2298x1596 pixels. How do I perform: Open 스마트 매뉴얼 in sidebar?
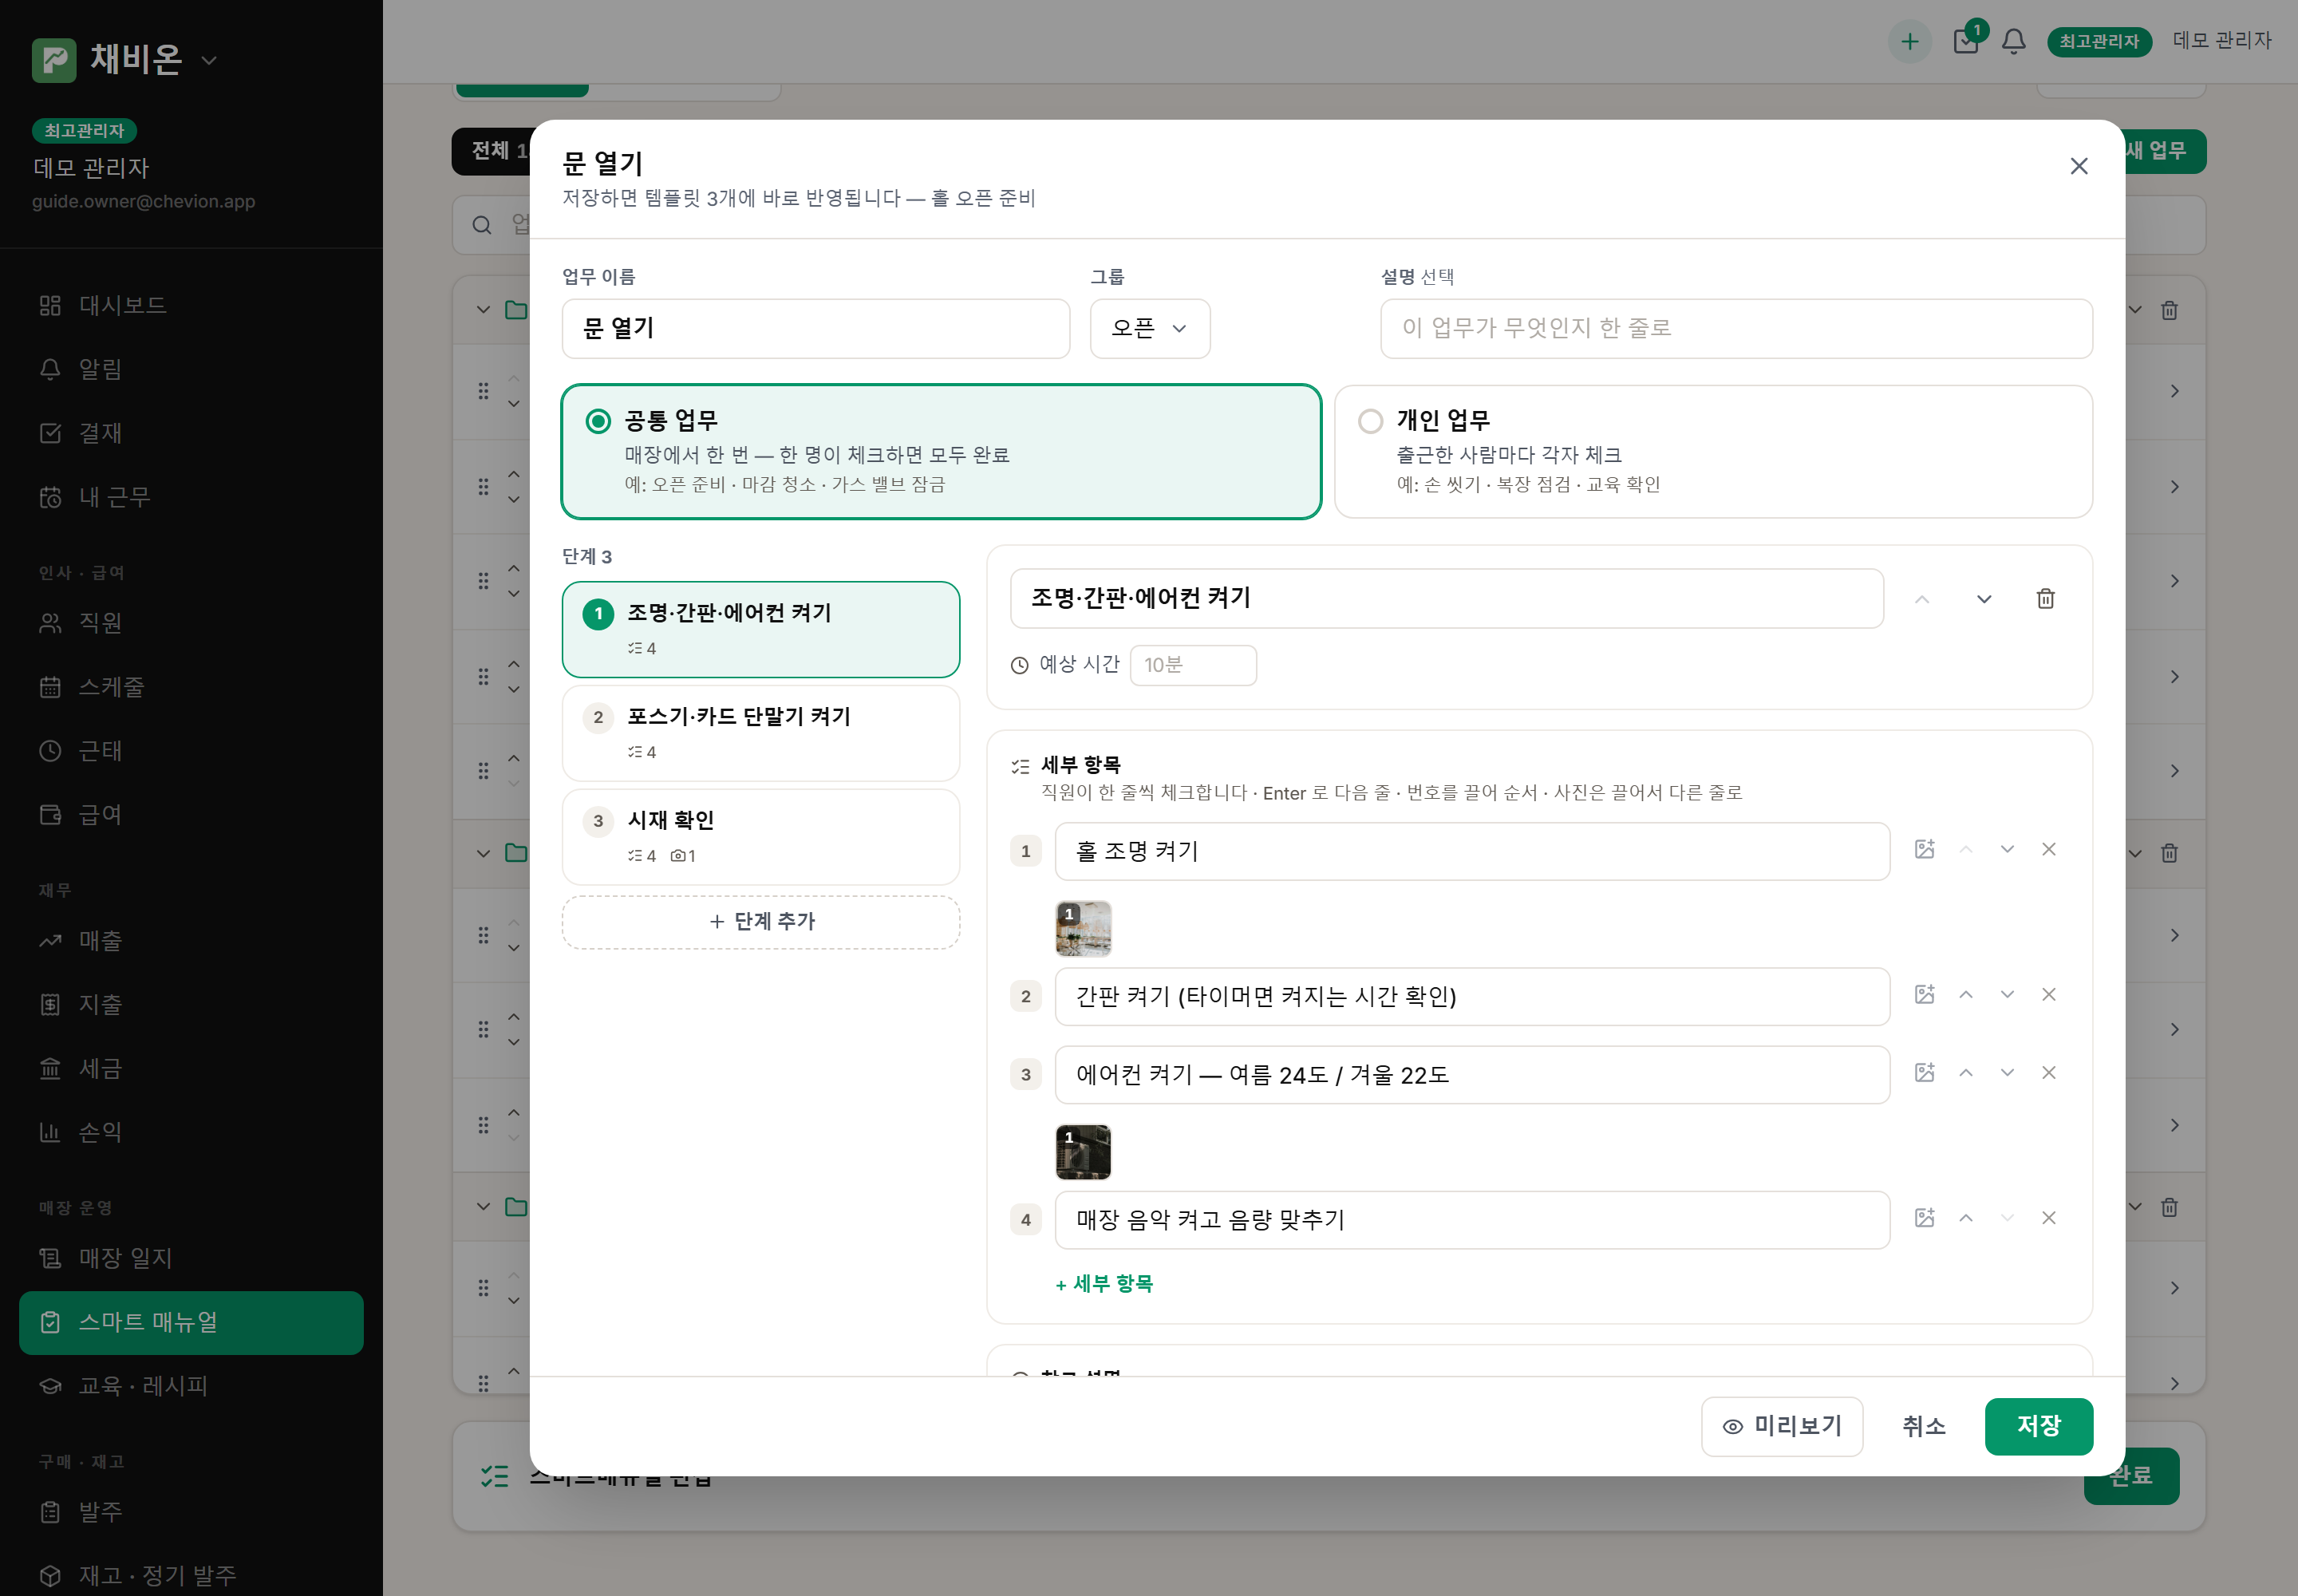[191, 1322]
